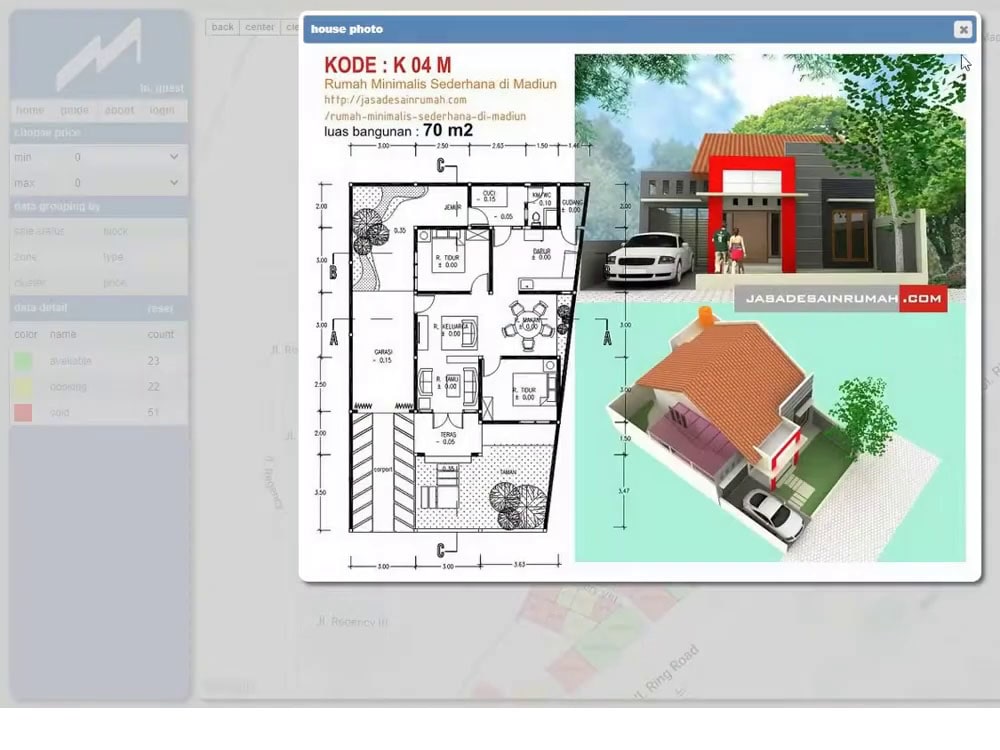The width and height of the screenshot is (1000, 750).
Task: Click the center button in the map toolbar
Action: click(x=260, y=27)
